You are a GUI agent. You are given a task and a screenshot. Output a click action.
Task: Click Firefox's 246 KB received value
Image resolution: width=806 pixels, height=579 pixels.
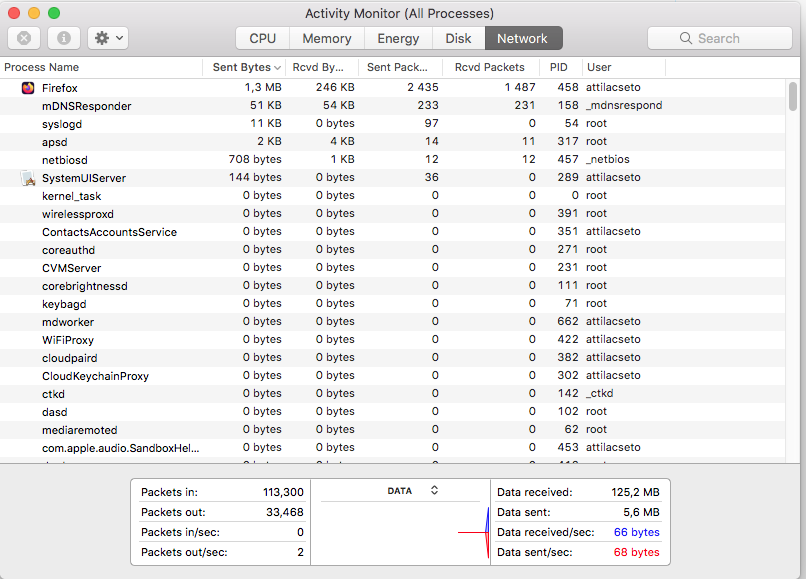pyautogui.click(x=335, y=87)
